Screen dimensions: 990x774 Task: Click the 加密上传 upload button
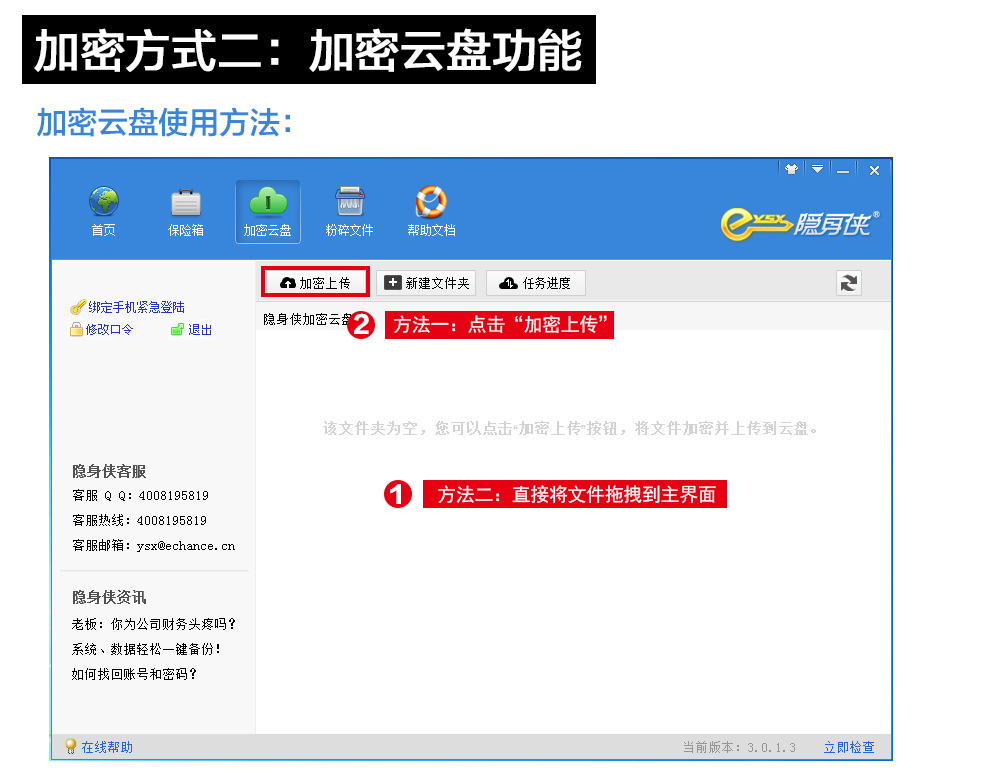[x=315, y=283]
